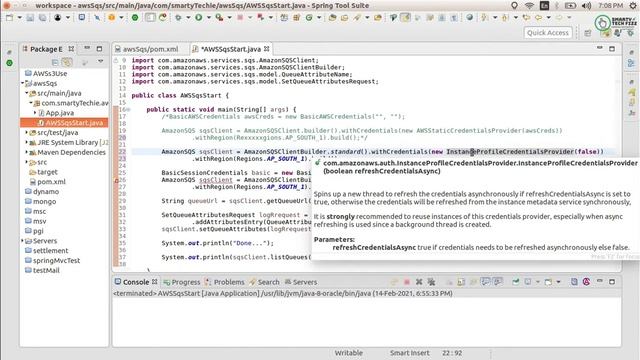This screenshot has width=640, height=360.
Task: Toggle Mark Occurrences in the toolbar
Action: pyautogui.click(x=405, y=18)
